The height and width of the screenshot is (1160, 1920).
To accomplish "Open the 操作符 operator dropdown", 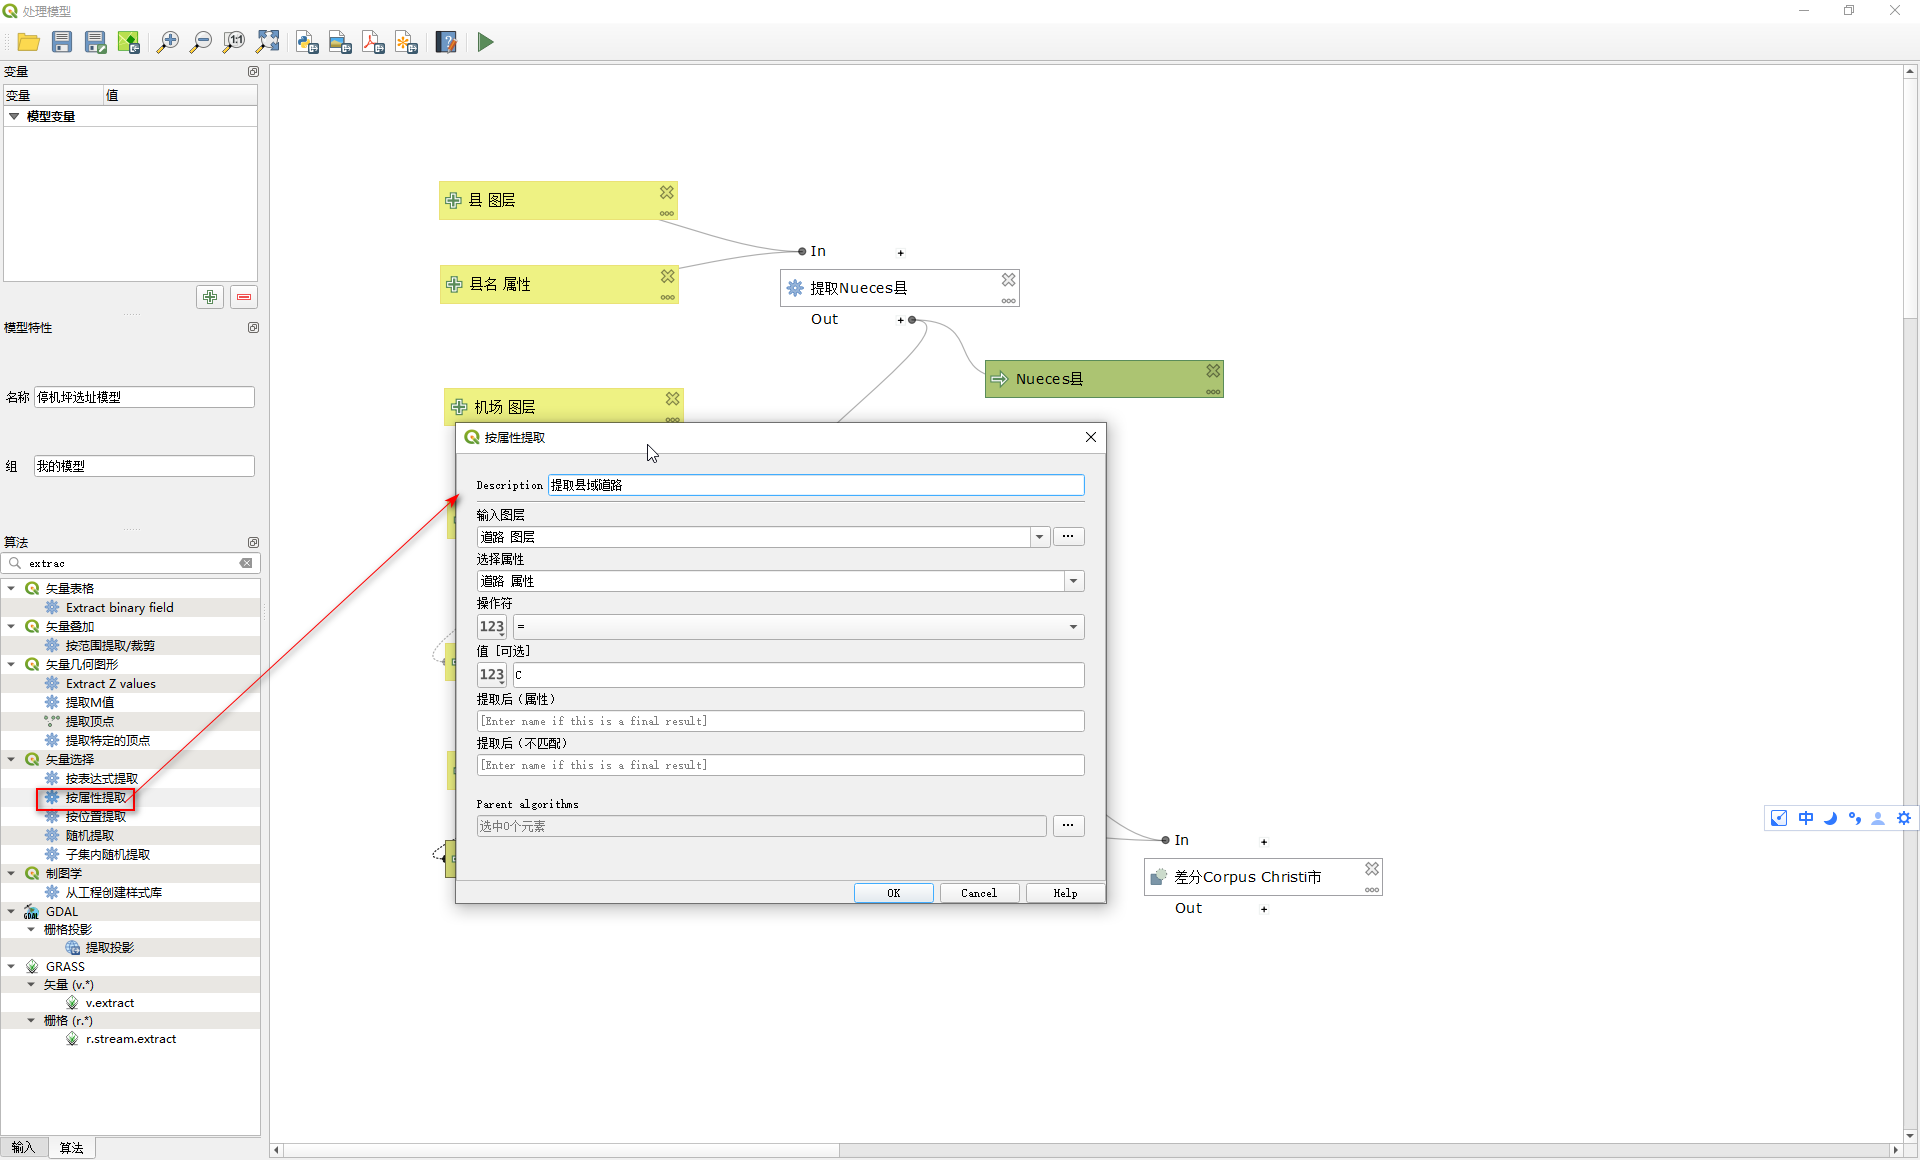I will pos(1073,627).
